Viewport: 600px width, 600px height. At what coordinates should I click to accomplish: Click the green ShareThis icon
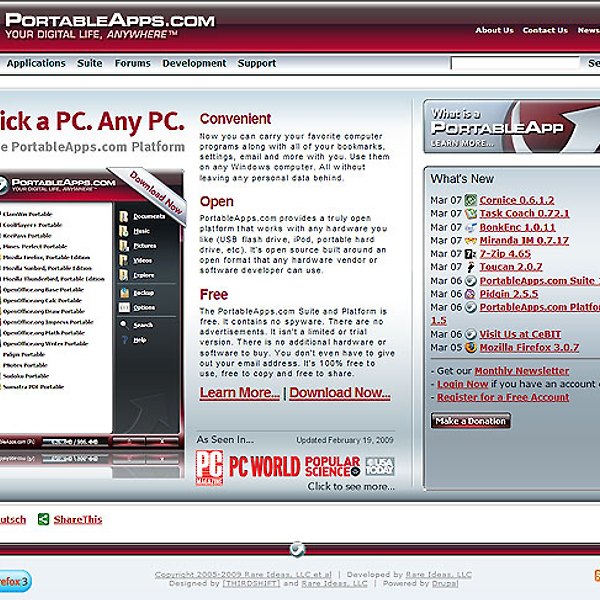pos(44,519)
